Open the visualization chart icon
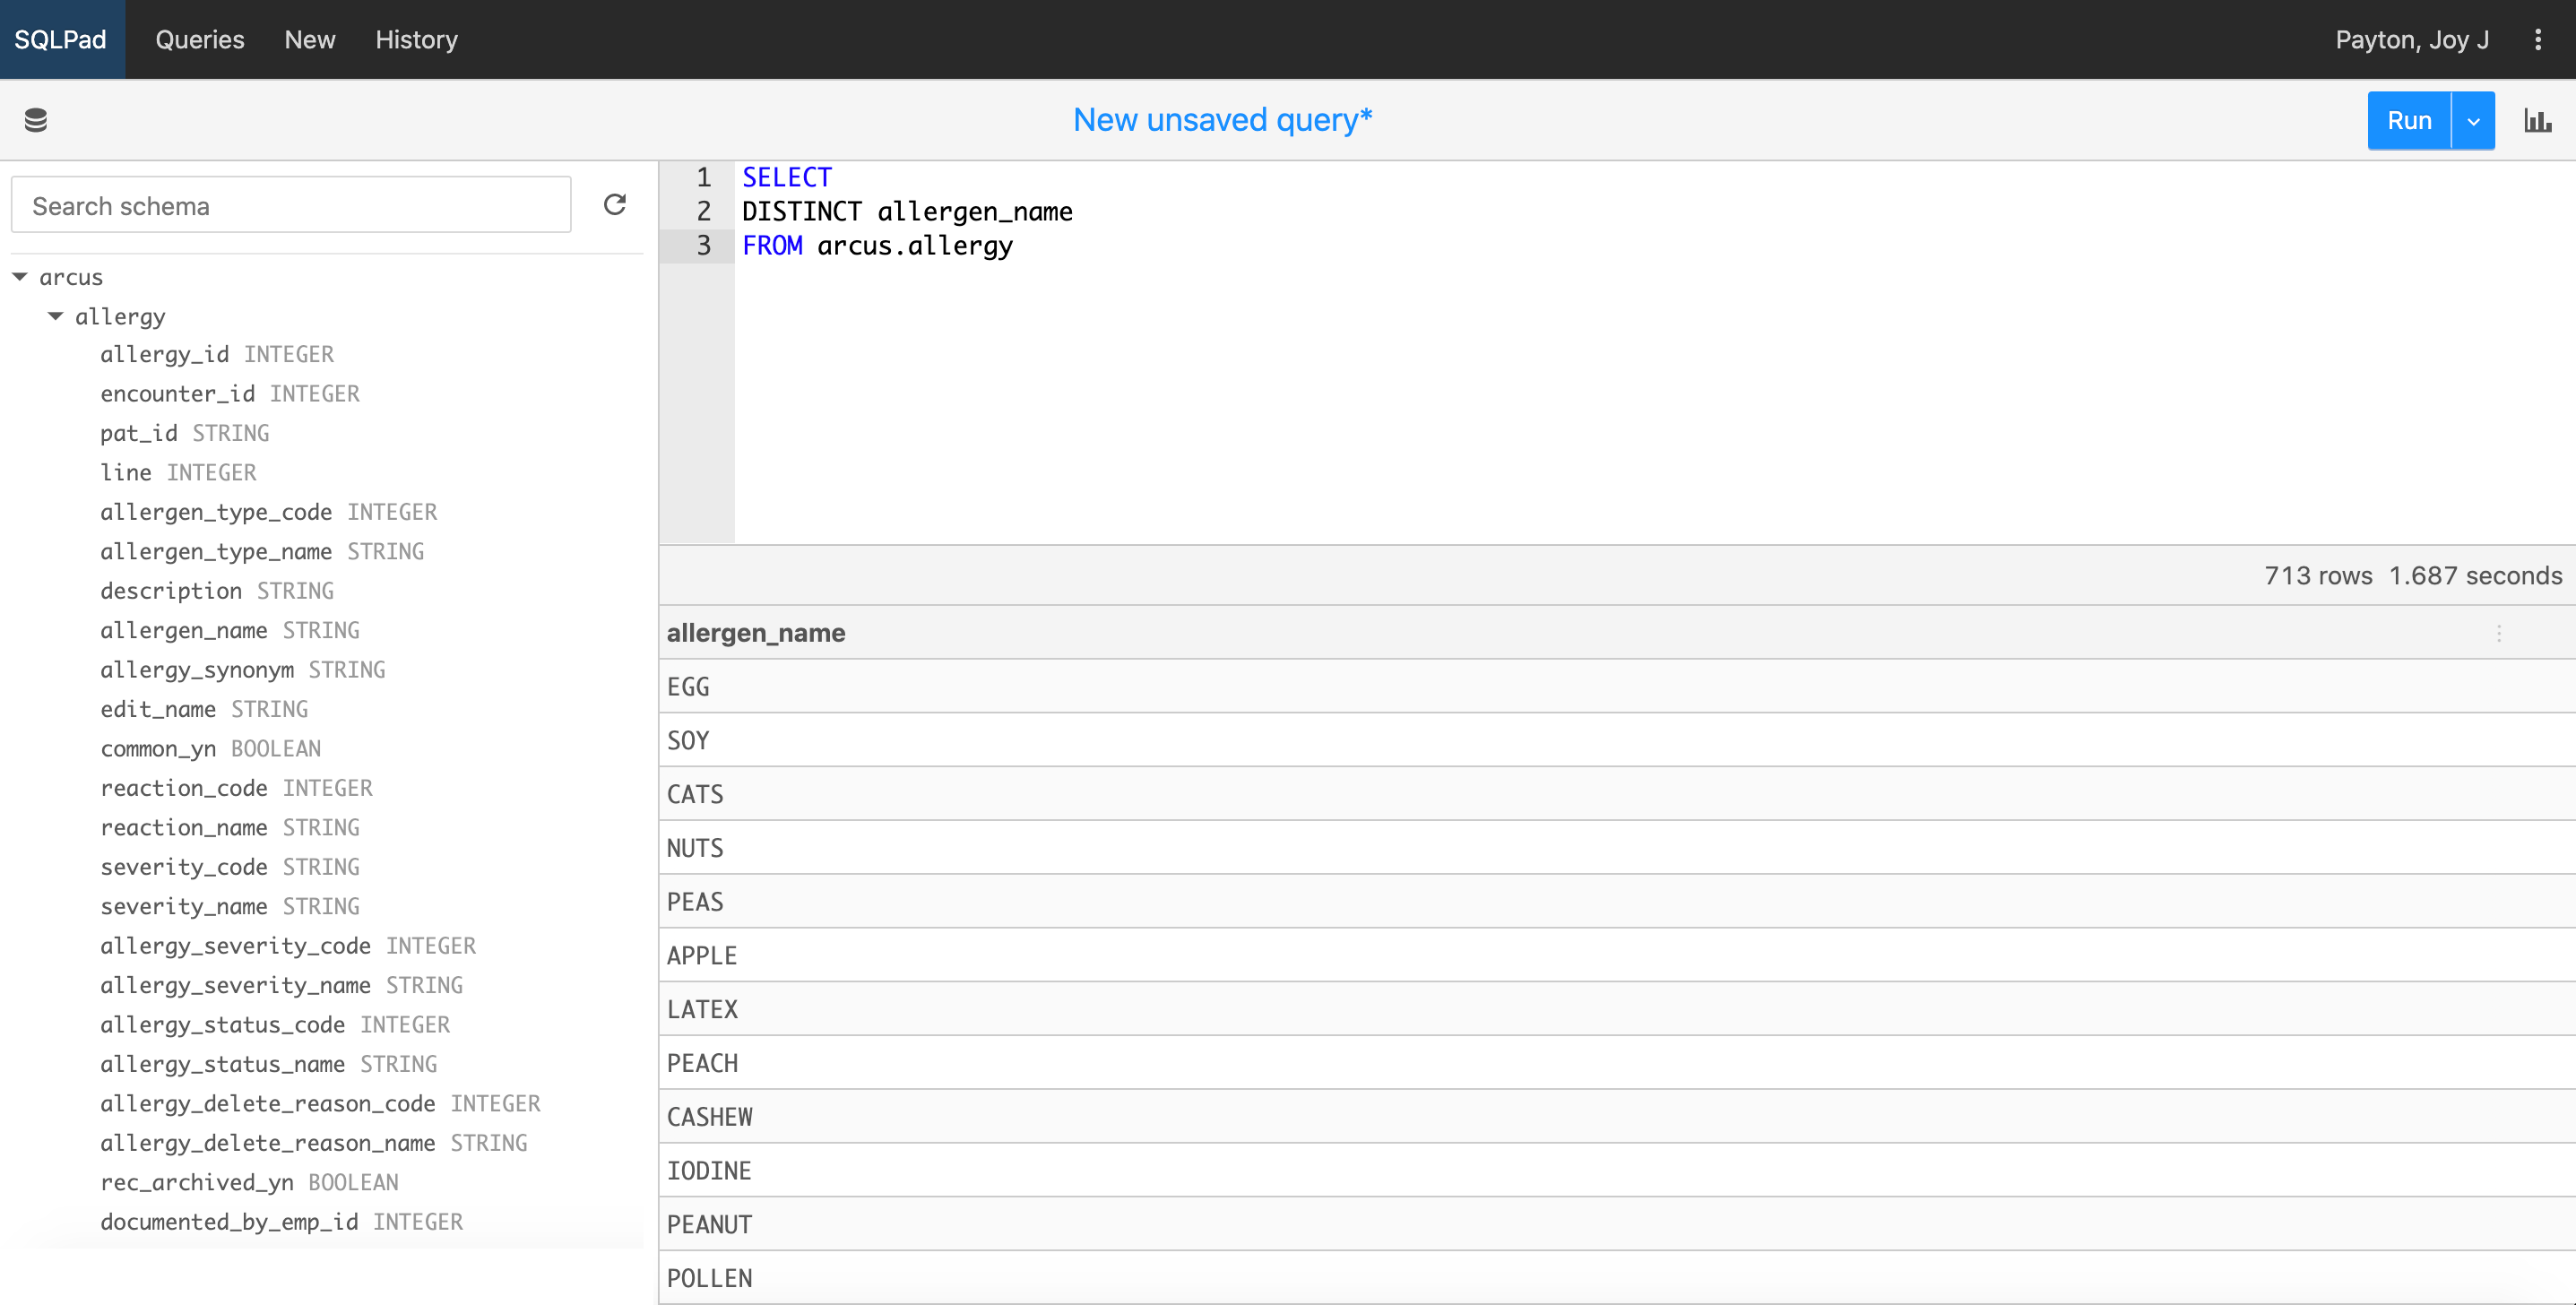The height and width of the screenshot is (1305, 2576). coord(2537,120)
